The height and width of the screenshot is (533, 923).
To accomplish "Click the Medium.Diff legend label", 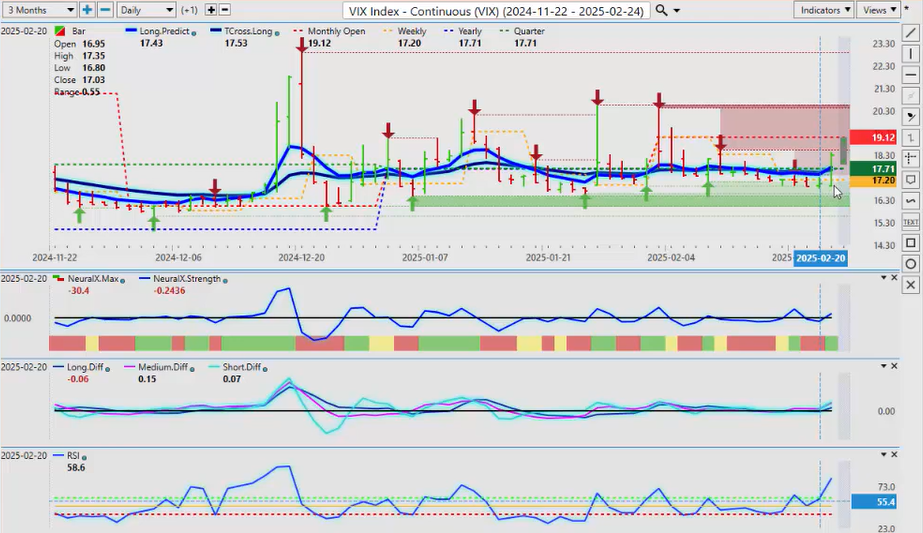I will coord(163,367).
